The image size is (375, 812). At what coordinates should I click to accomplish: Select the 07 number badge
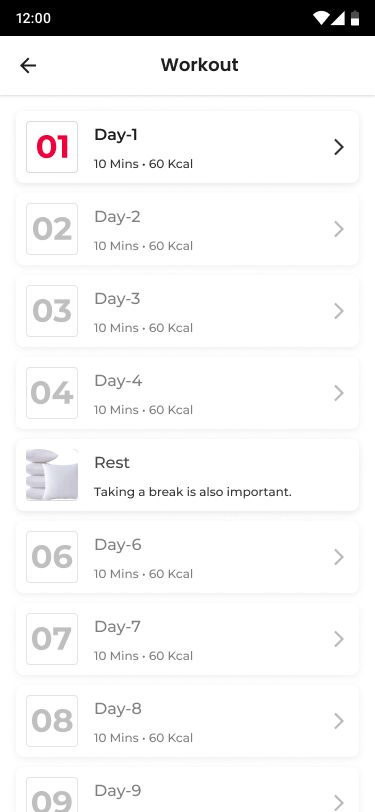pyautogui.click(x=52, y=639)
